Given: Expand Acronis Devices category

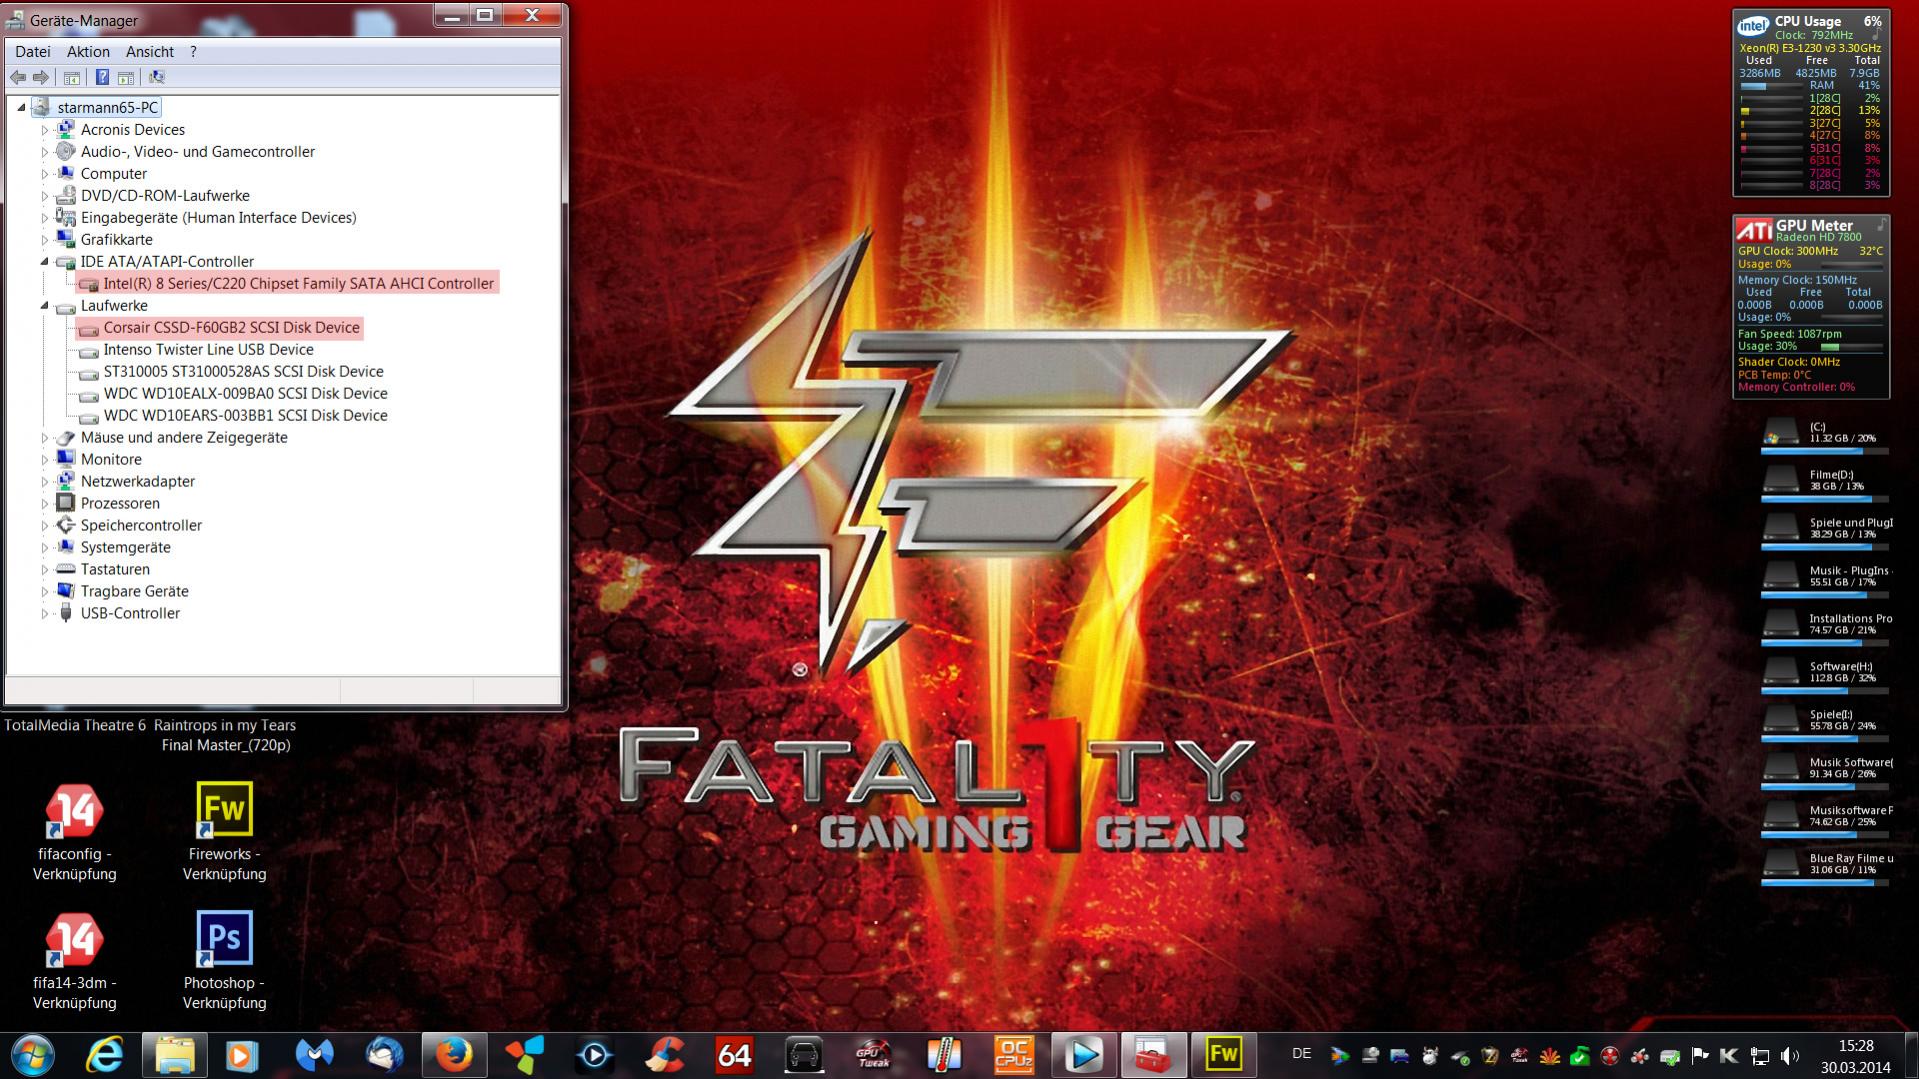Looking at the screenshot, I should (44, 130).
